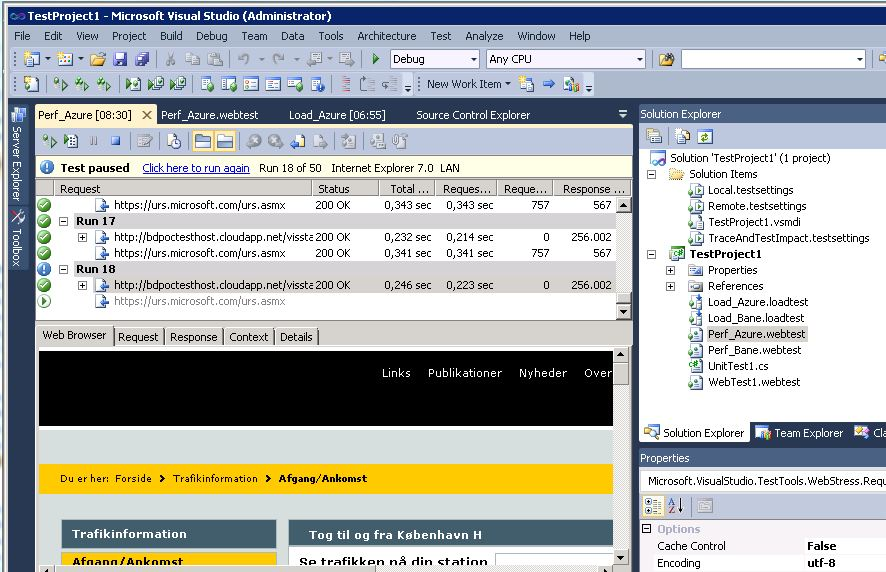The height and width of the screenshot is (572, 886).
Task: Click the Alphabetical sort icon in Properties
Action: coord(675,506)
